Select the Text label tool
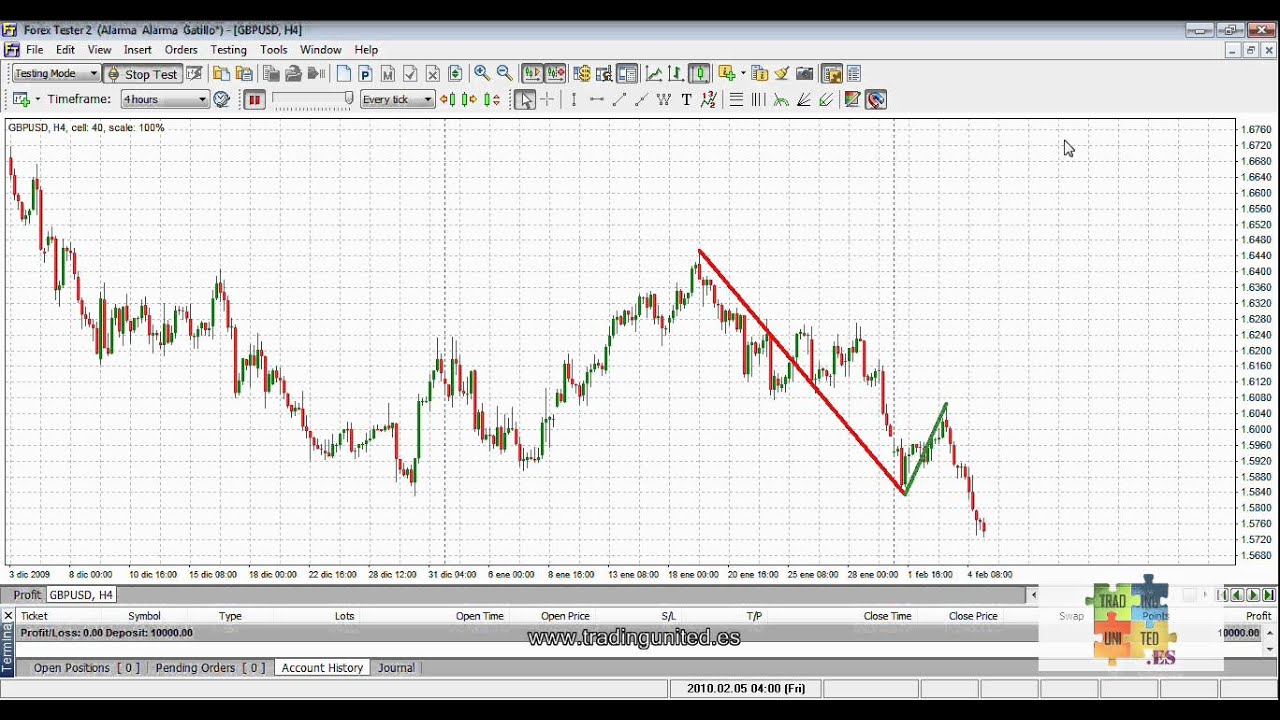Image resolution: width=1280 pixels, height=720 pixels. [x=686, y=99]
